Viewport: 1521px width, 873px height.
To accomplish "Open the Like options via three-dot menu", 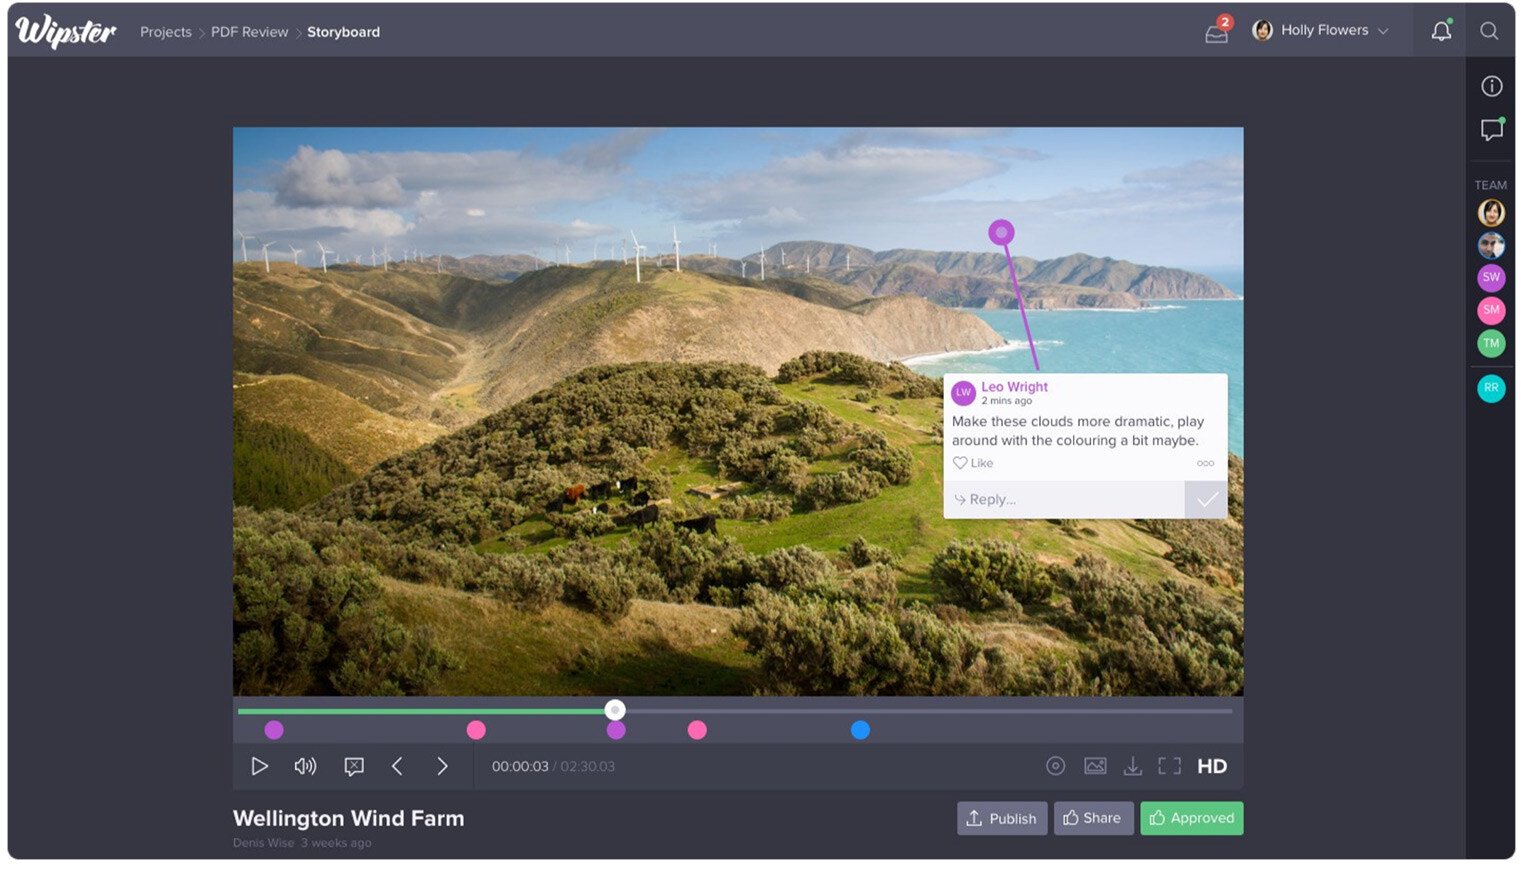I will coord(1205,463).
